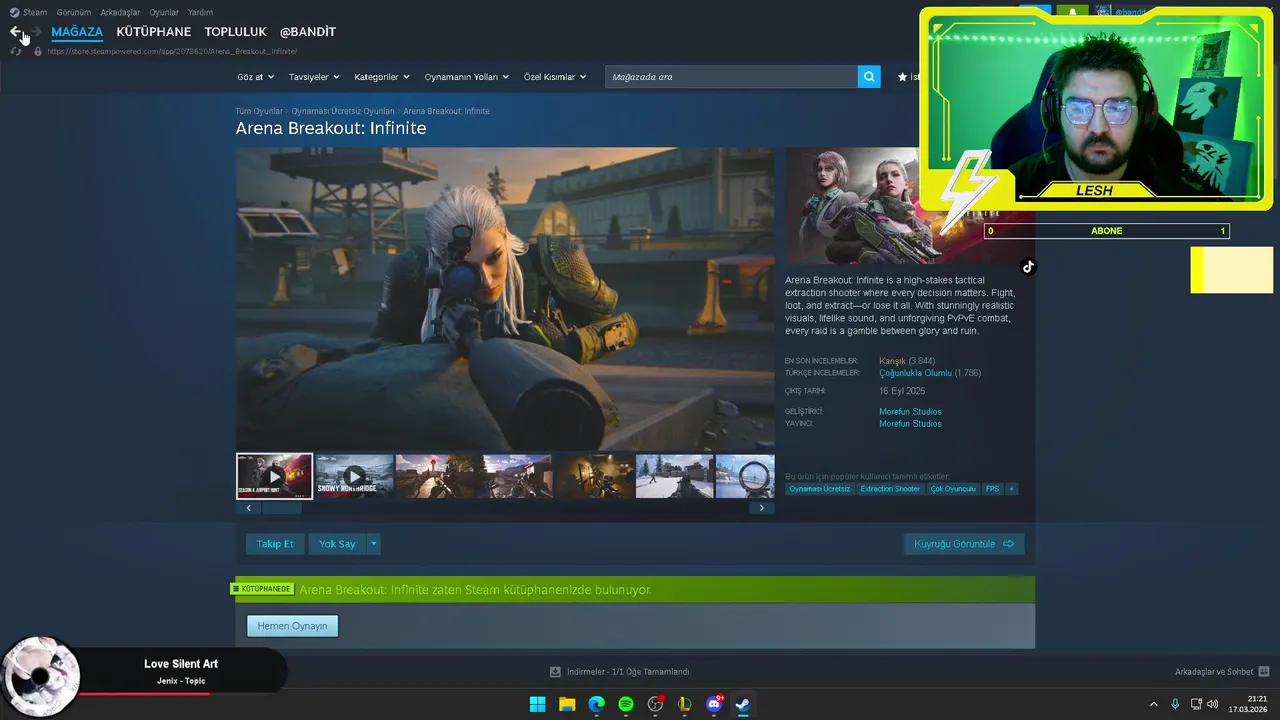Click in the Mağazada ara search field
The height and width of the screenshot is (720, 1280).
point(731,77)
